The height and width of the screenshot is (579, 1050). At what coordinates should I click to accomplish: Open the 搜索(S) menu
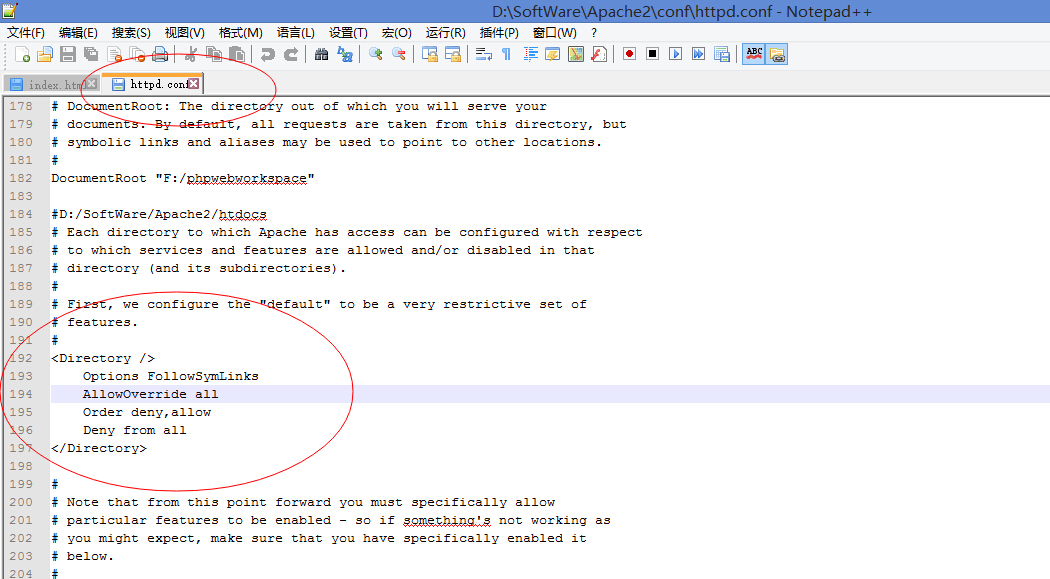pos(131,33)
